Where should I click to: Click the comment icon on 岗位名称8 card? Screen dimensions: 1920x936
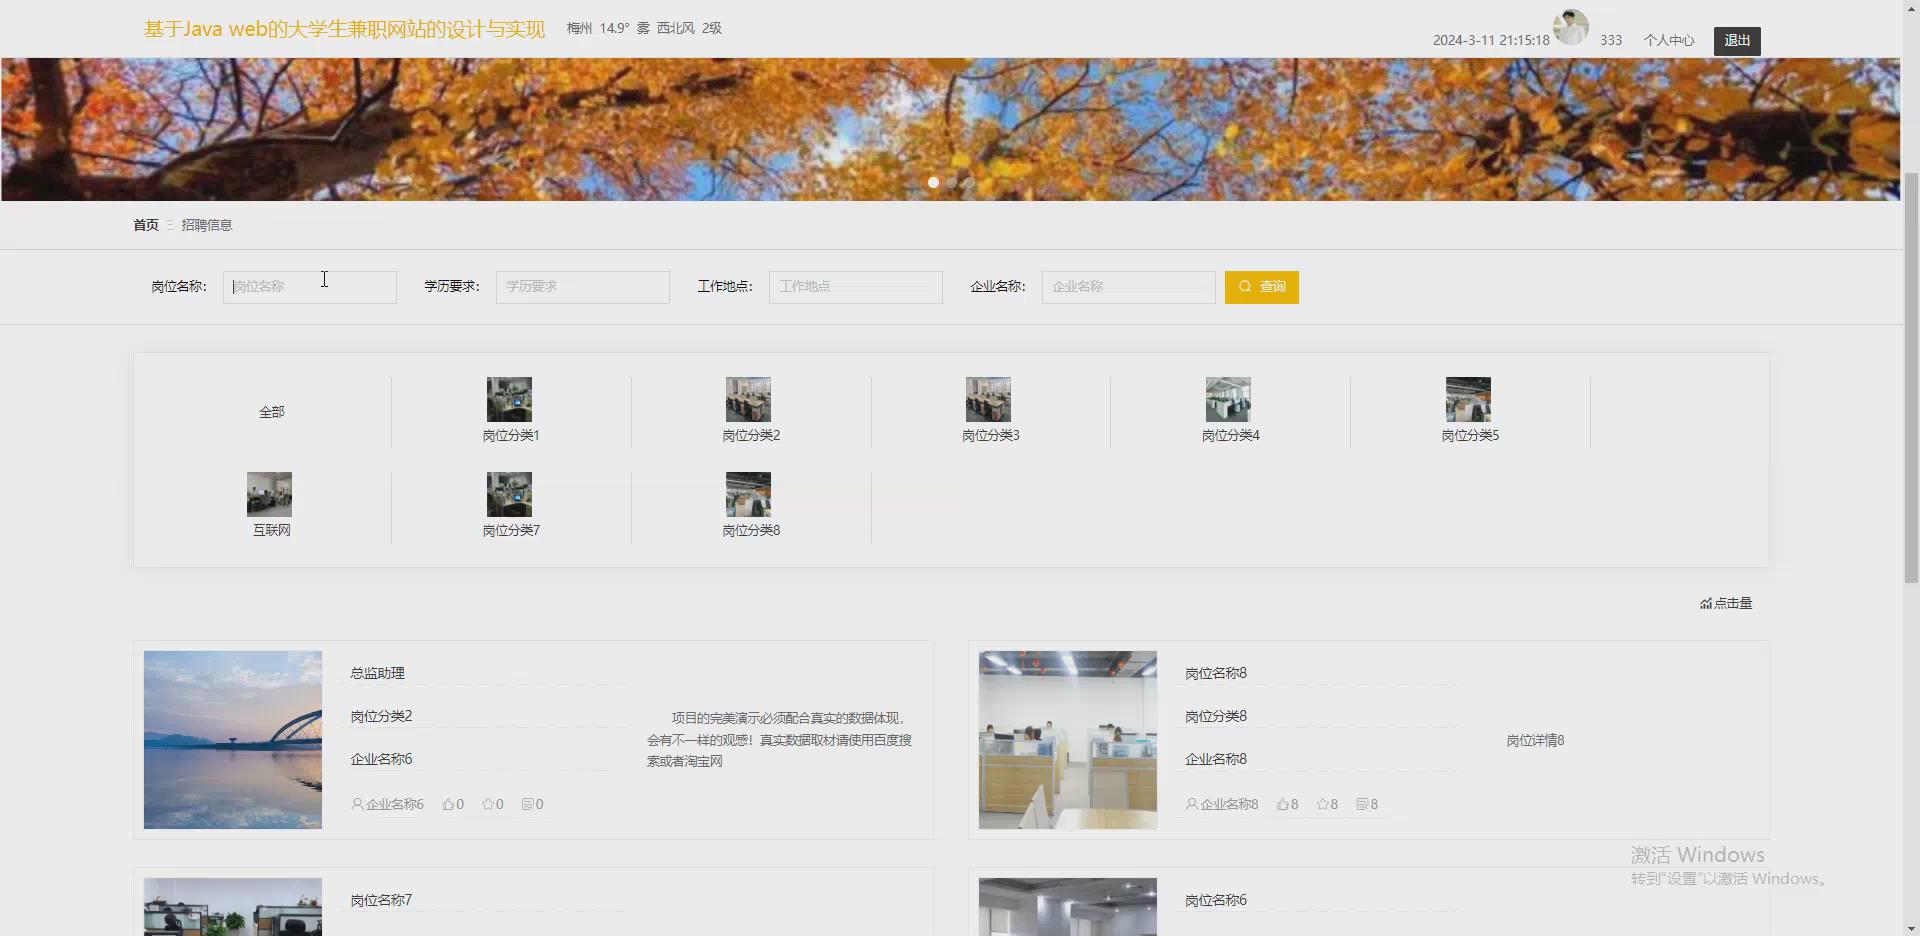1362,804
